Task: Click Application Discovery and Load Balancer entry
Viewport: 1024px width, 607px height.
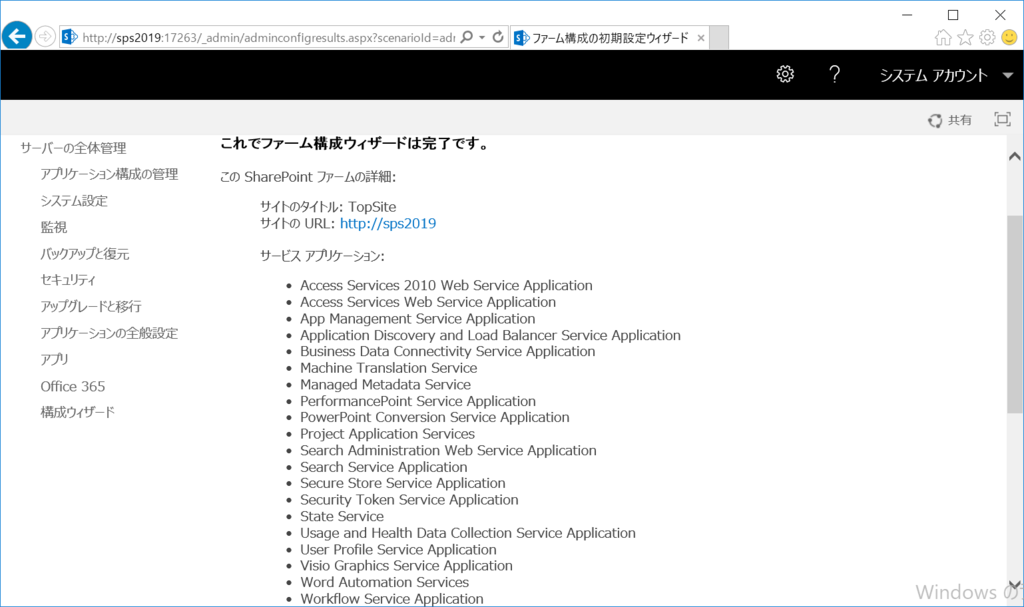Action: point(490,335)
